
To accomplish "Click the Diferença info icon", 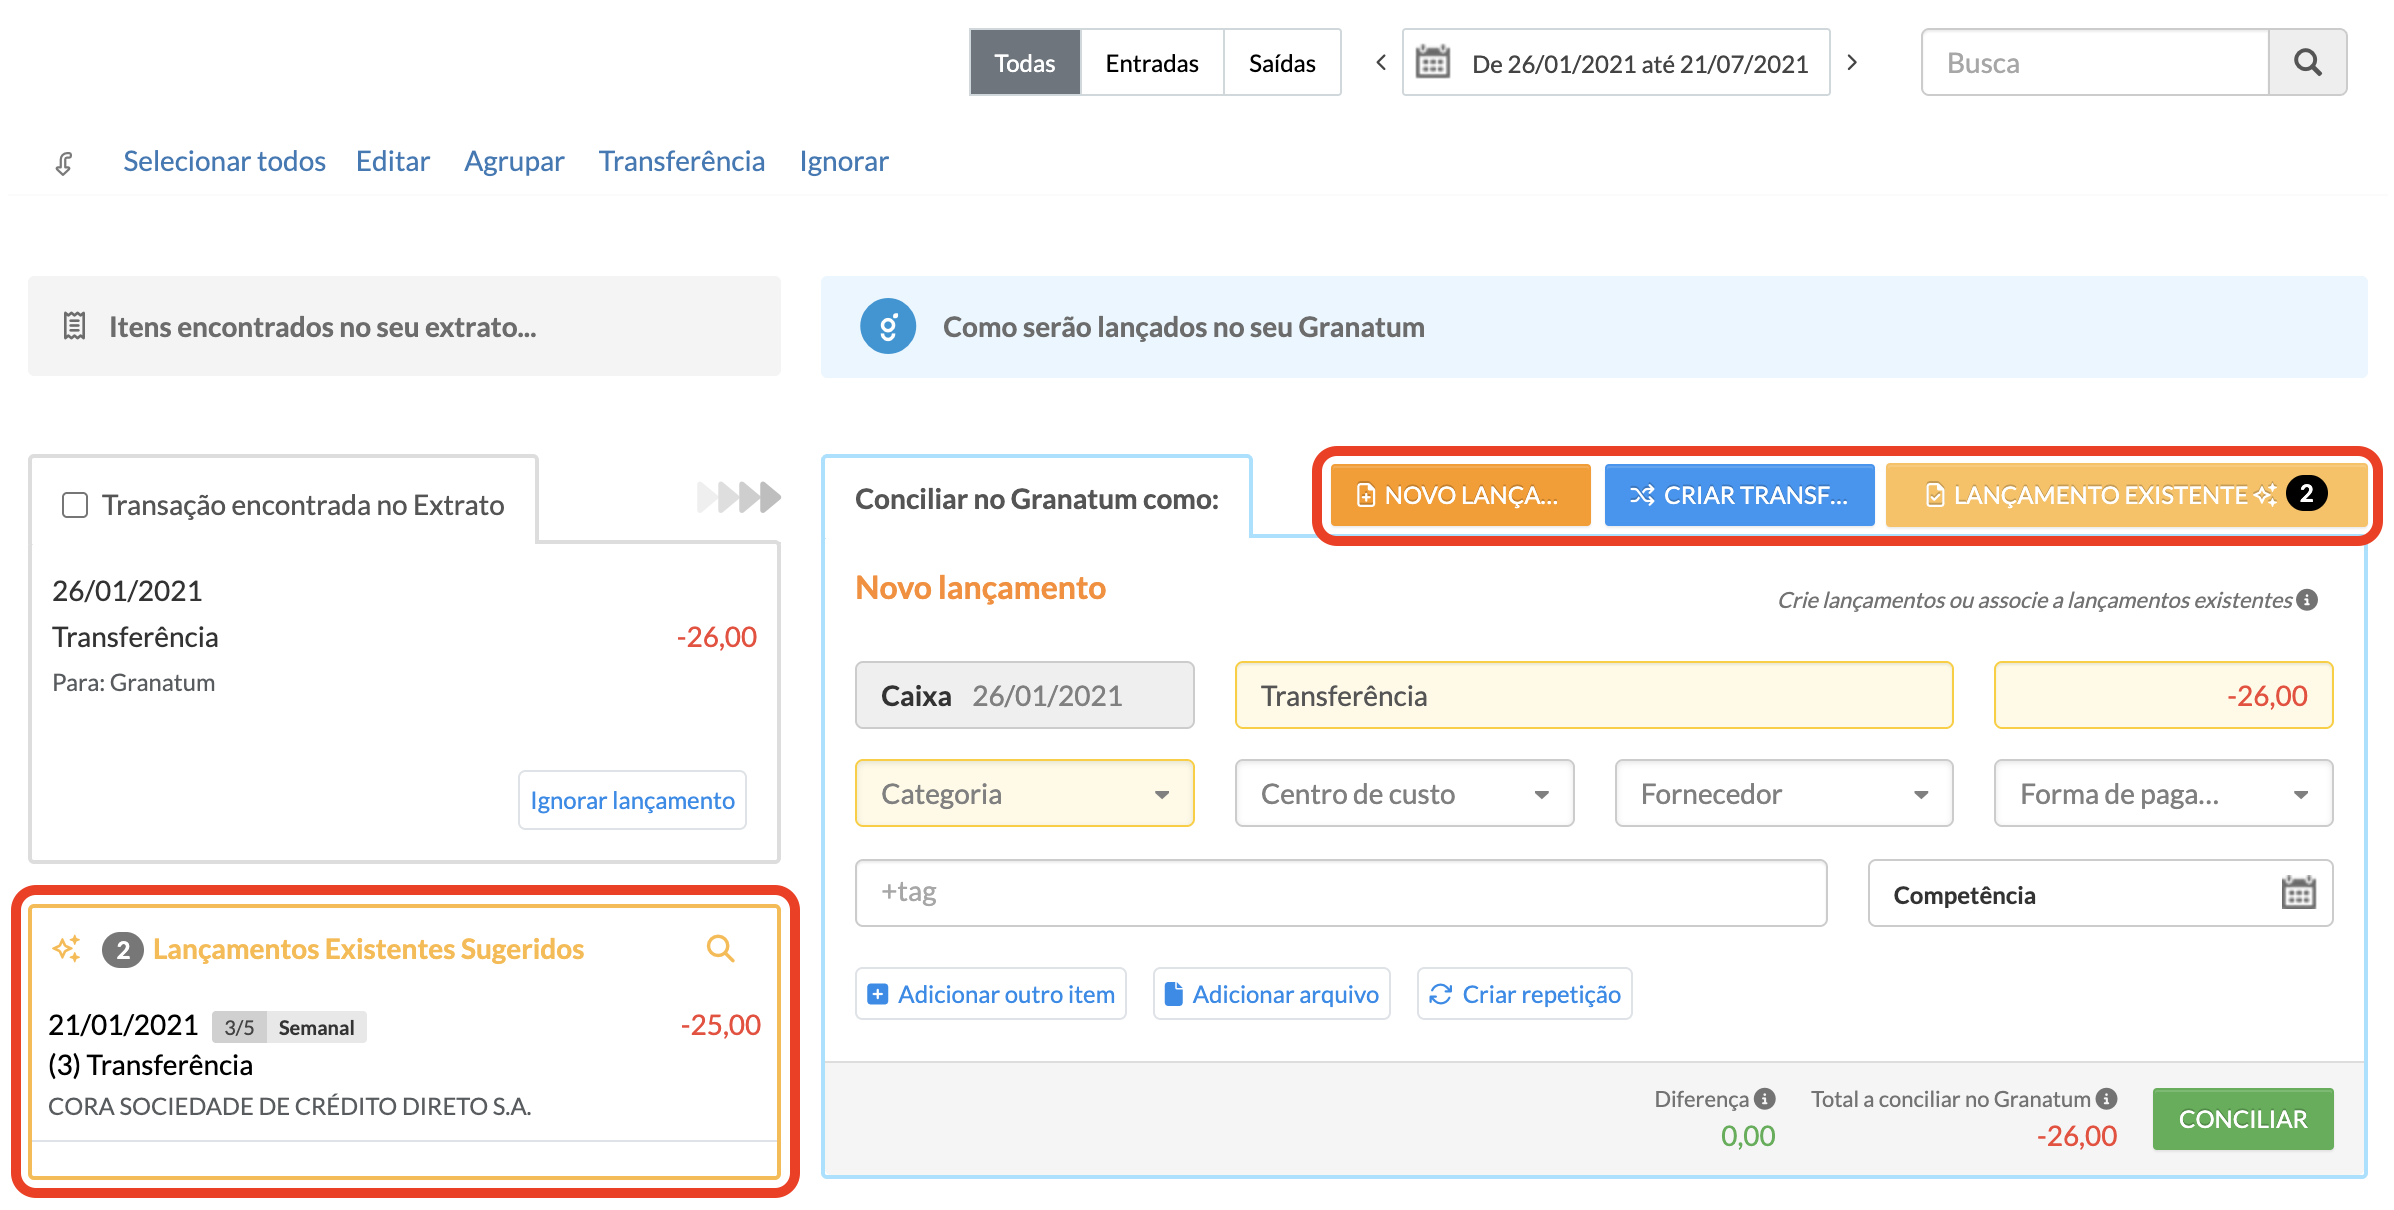I will click(1766, 1099).
